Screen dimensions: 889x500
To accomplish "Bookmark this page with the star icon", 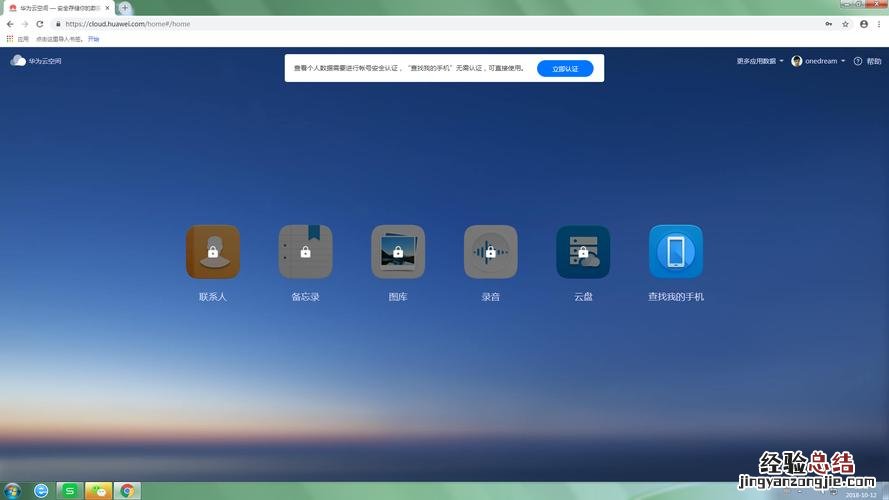I will (x=845, y=24).
